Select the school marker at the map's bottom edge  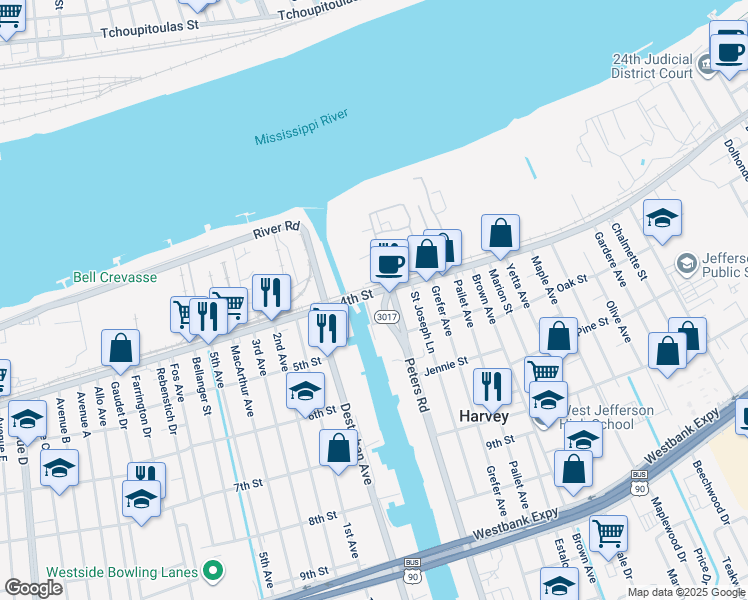[559, 584]
